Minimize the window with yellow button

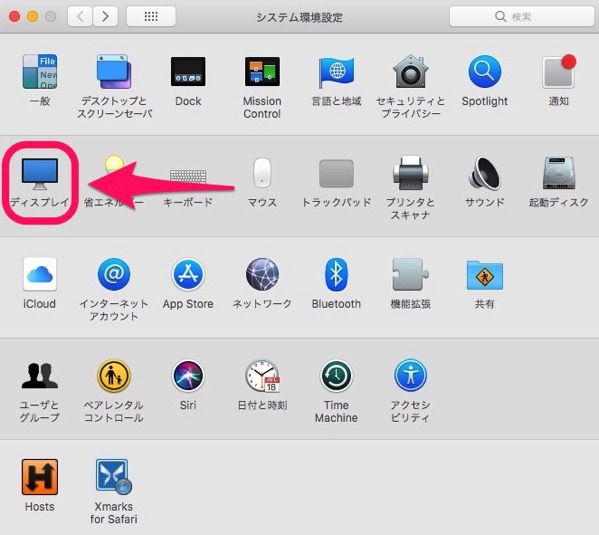click(x=32, y=16)
